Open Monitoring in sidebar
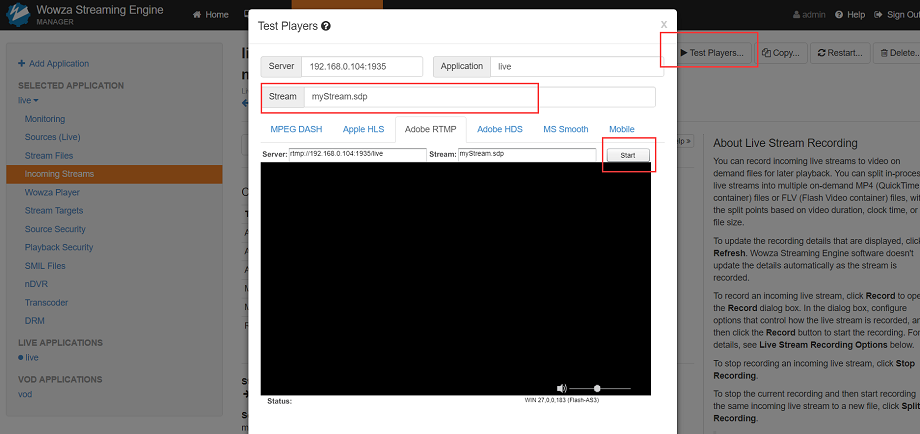This screenshot has width=920, height=434. point(45,118)
